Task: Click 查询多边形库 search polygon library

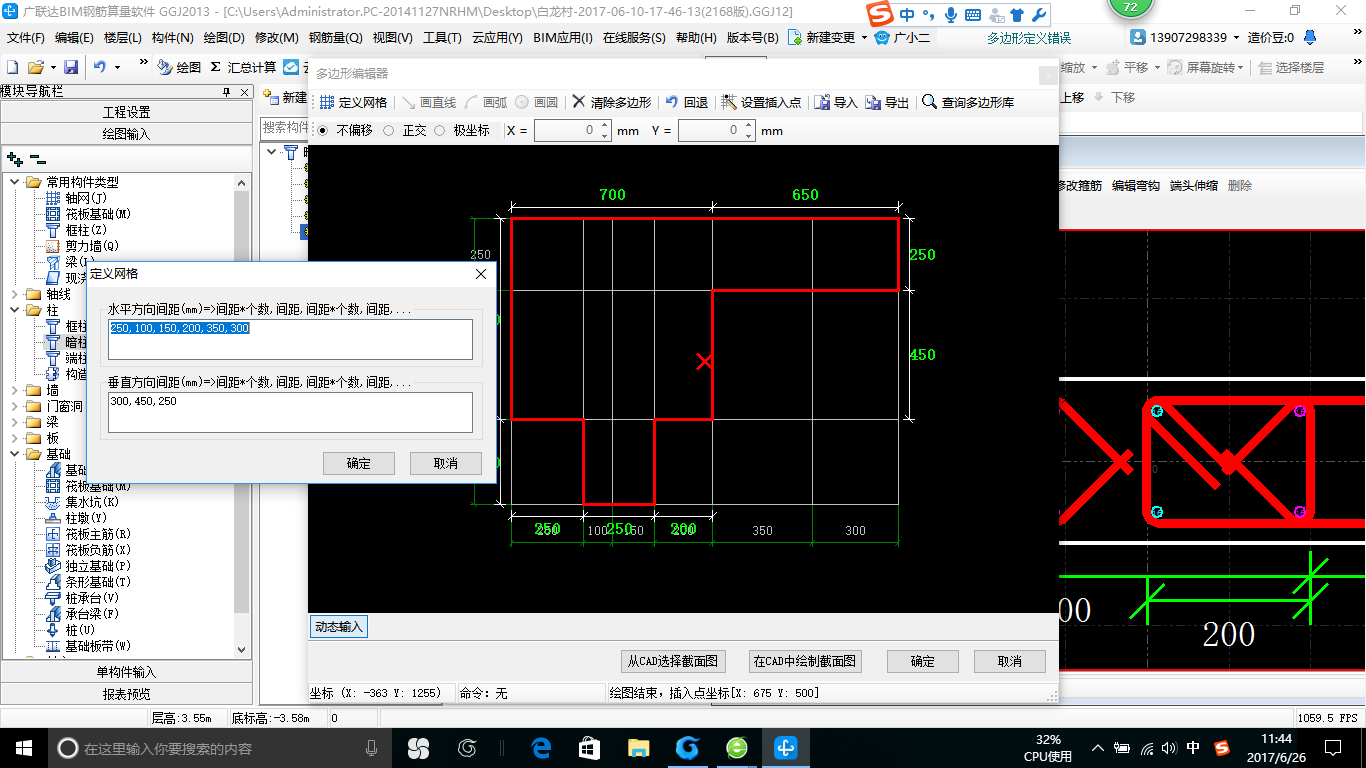Action: (968, 102)
